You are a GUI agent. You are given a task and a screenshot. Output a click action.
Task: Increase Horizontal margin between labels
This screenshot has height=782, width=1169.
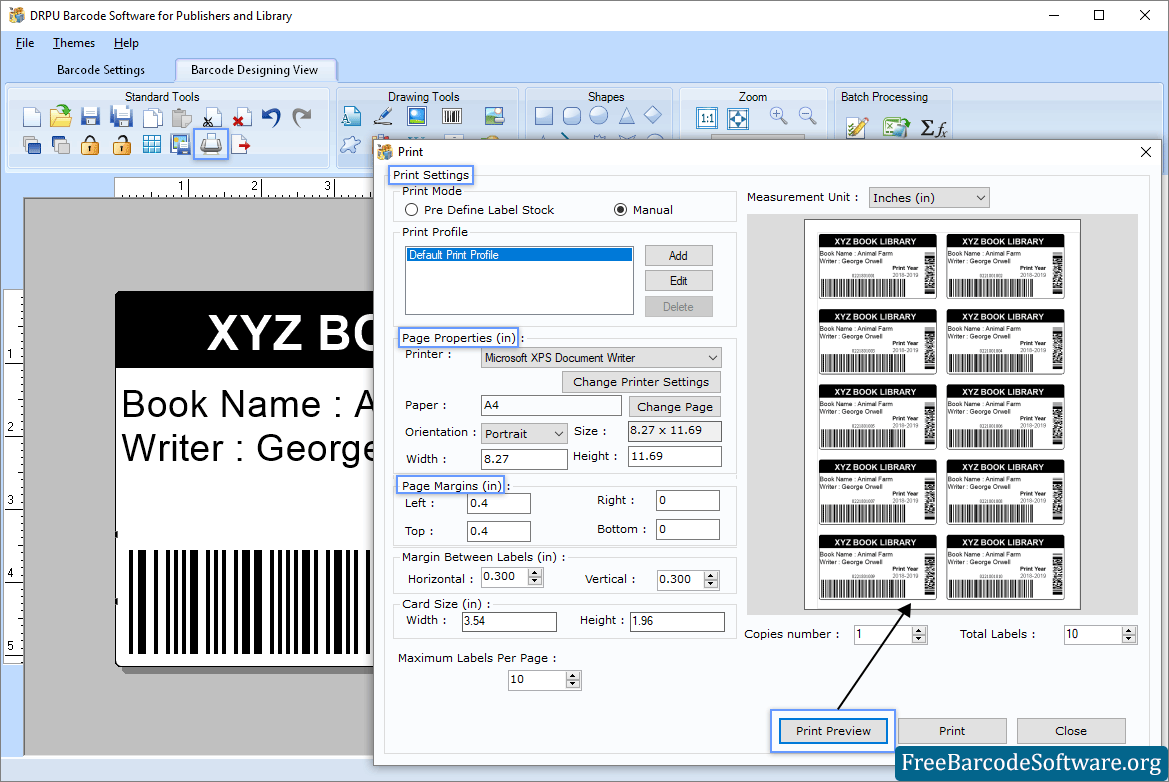[535, 573]
